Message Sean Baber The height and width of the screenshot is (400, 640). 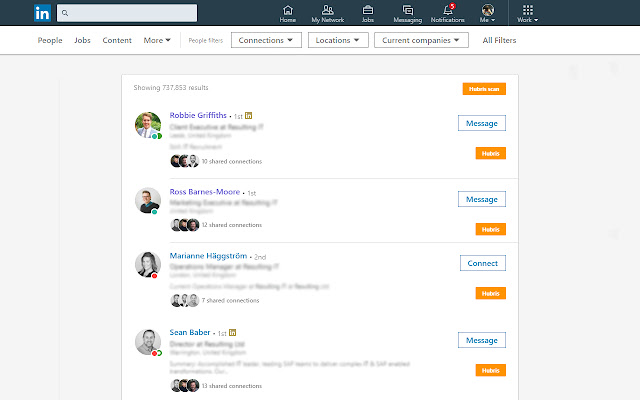[x=482, y=340]
